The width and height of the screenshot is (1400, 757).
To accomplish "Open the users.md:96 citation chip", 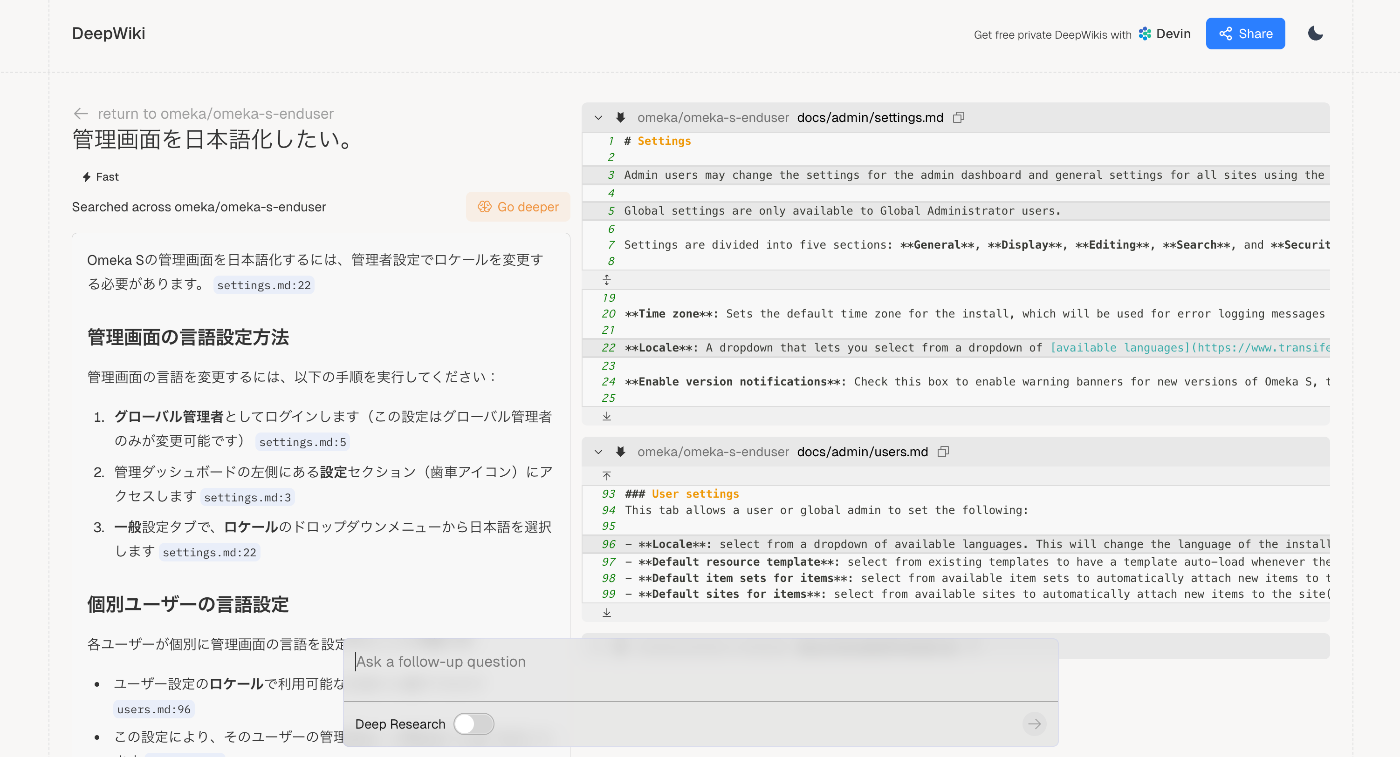I will tap(153, 709).
